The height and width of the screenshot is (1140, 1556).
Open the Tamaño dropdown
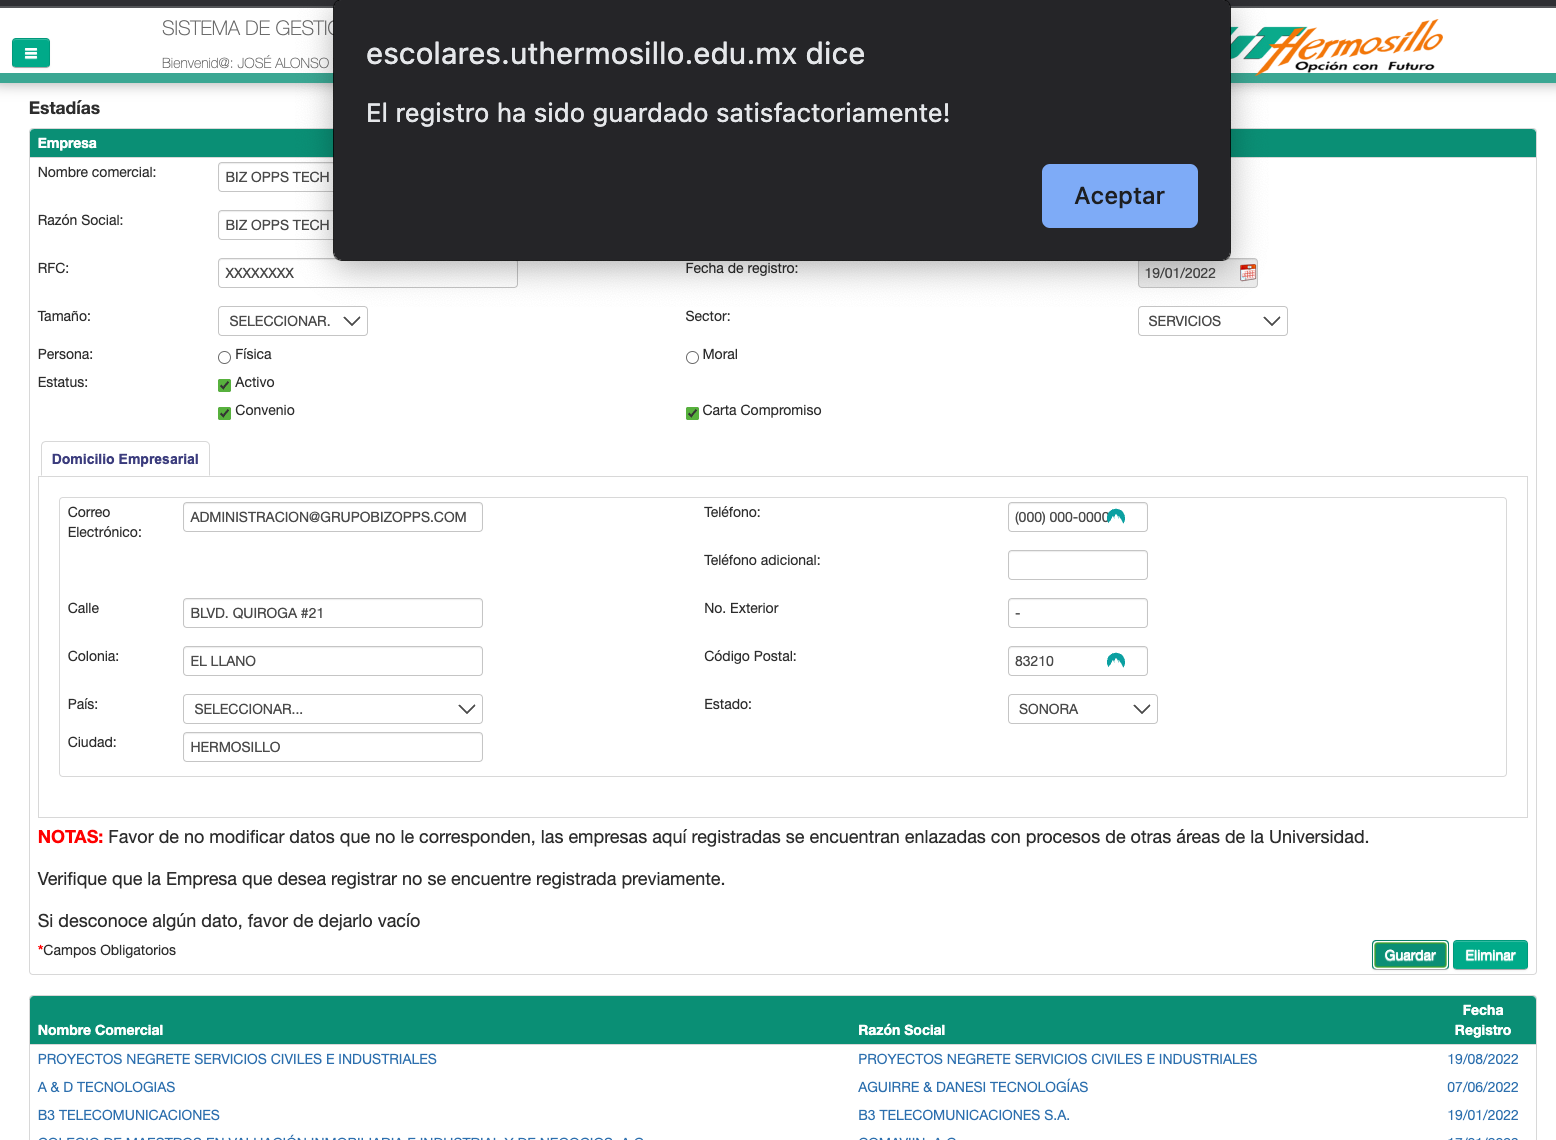[292, 321]
